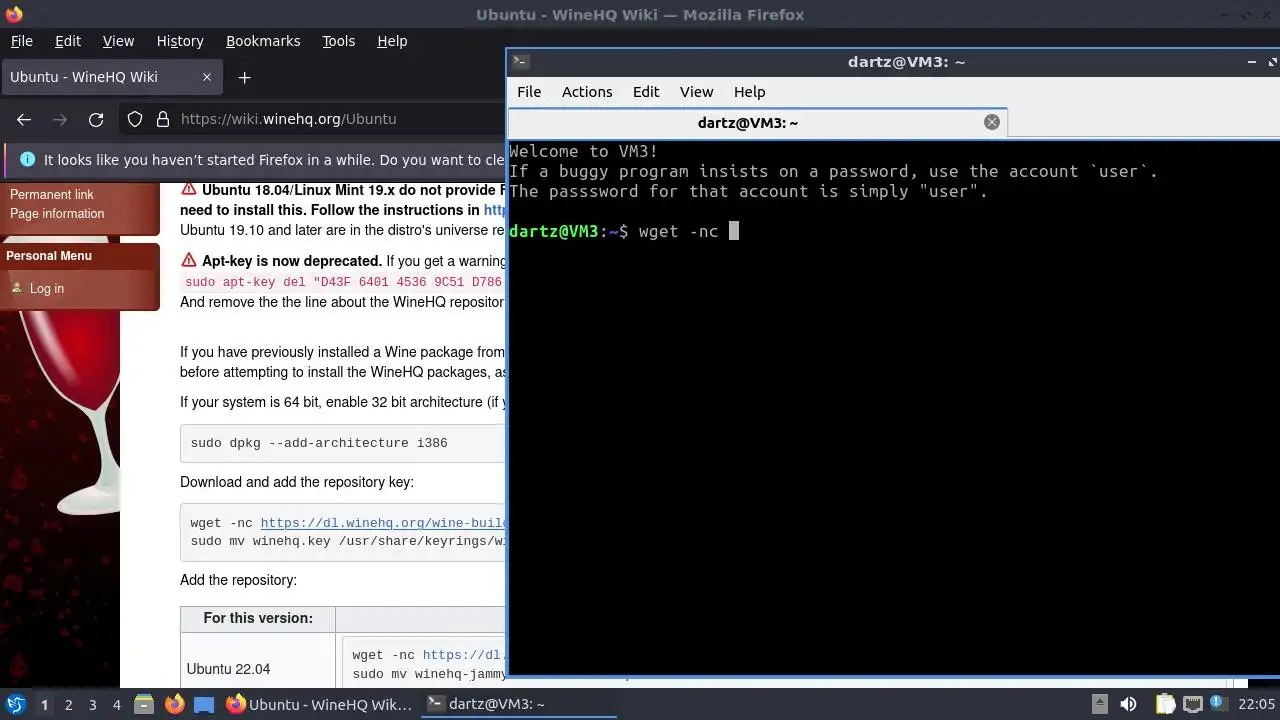
Task: Activate the Firefox WineHQ Wiki taskbar entry
Action: tap(319, 705)
